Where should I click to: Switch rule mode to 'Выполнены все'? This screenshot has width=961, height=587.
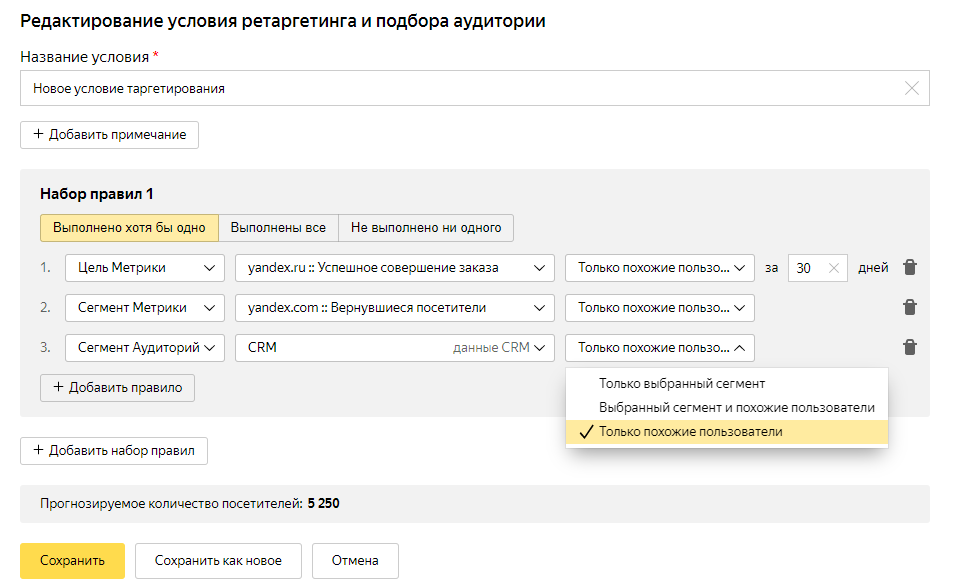pos(278,227)
